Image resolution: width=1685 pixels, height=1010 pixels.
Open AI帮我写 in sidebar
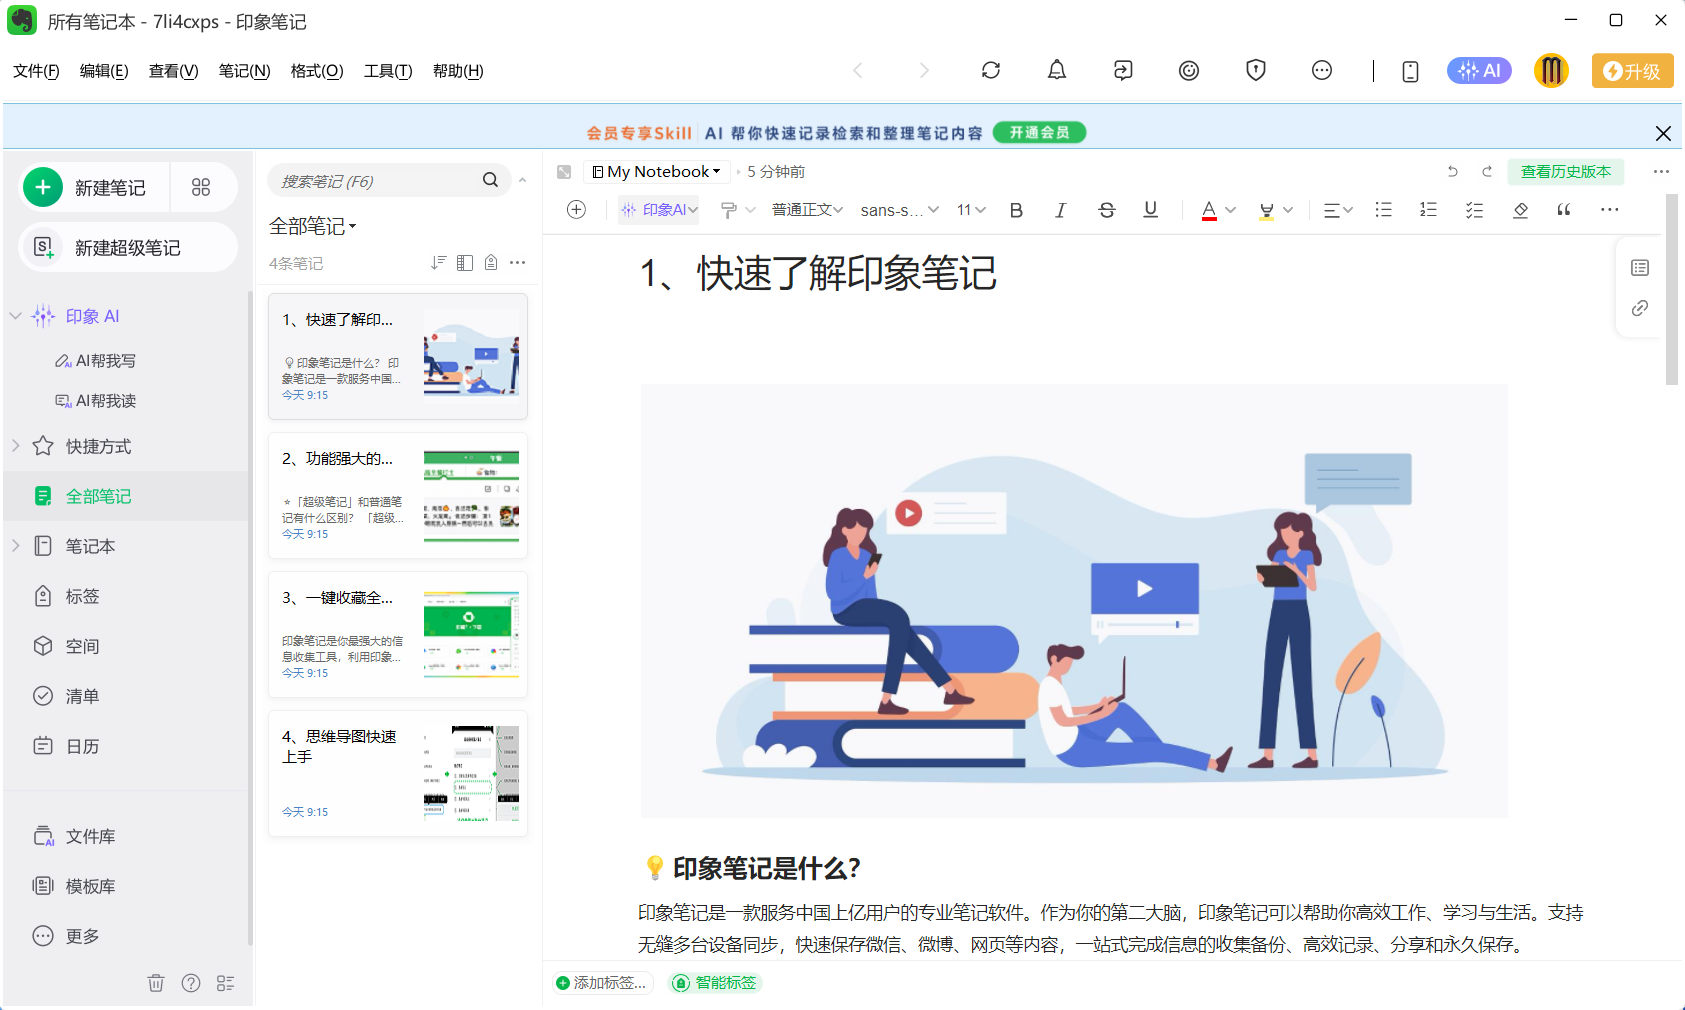tap(96, 361)
